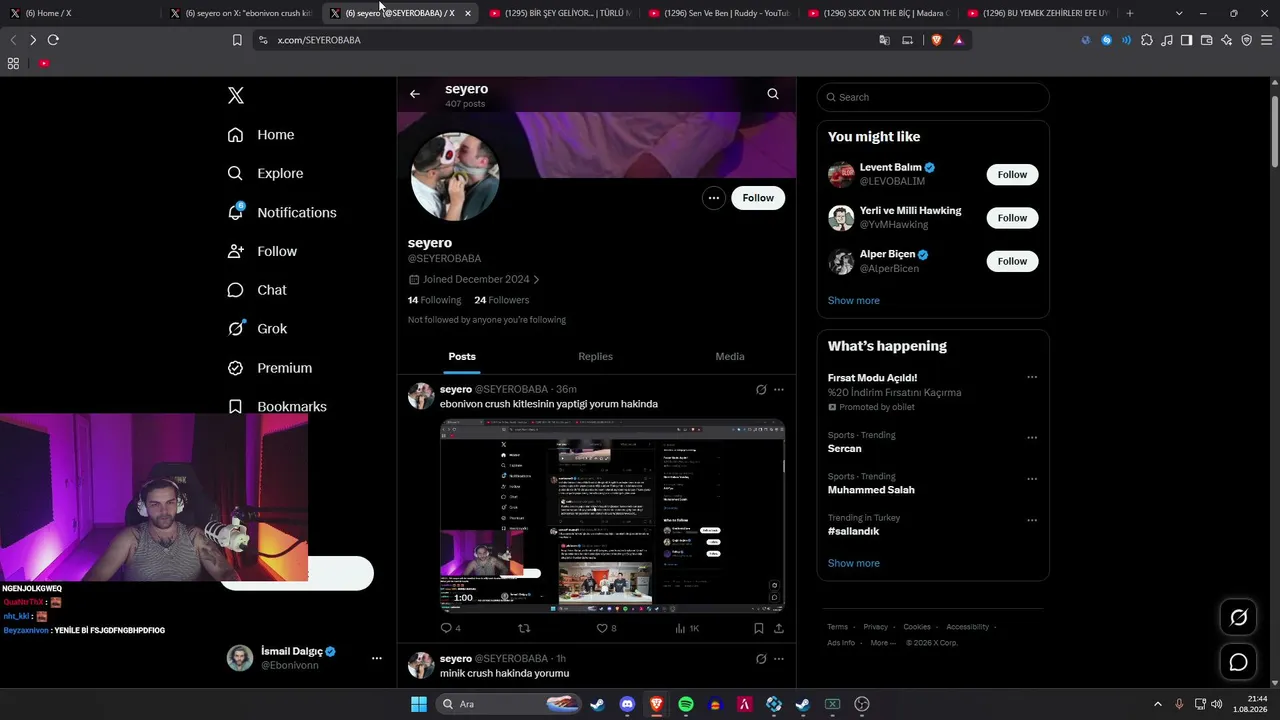Viewport: 1280px width, 720px height.
Task: Open options for Fırsat Modu Açıldı promotion
Action: 1032,378
